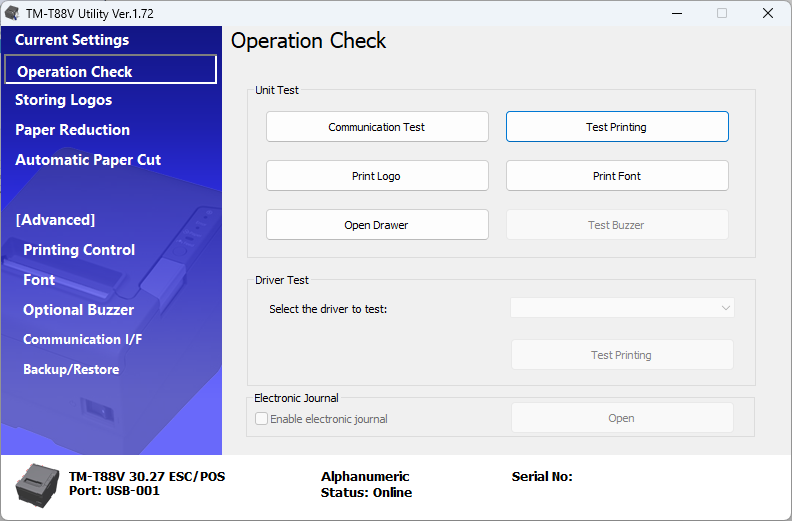This screenshot has width=792, height=521.
Task: Click the Print Logo button
Action: point(377,176)
